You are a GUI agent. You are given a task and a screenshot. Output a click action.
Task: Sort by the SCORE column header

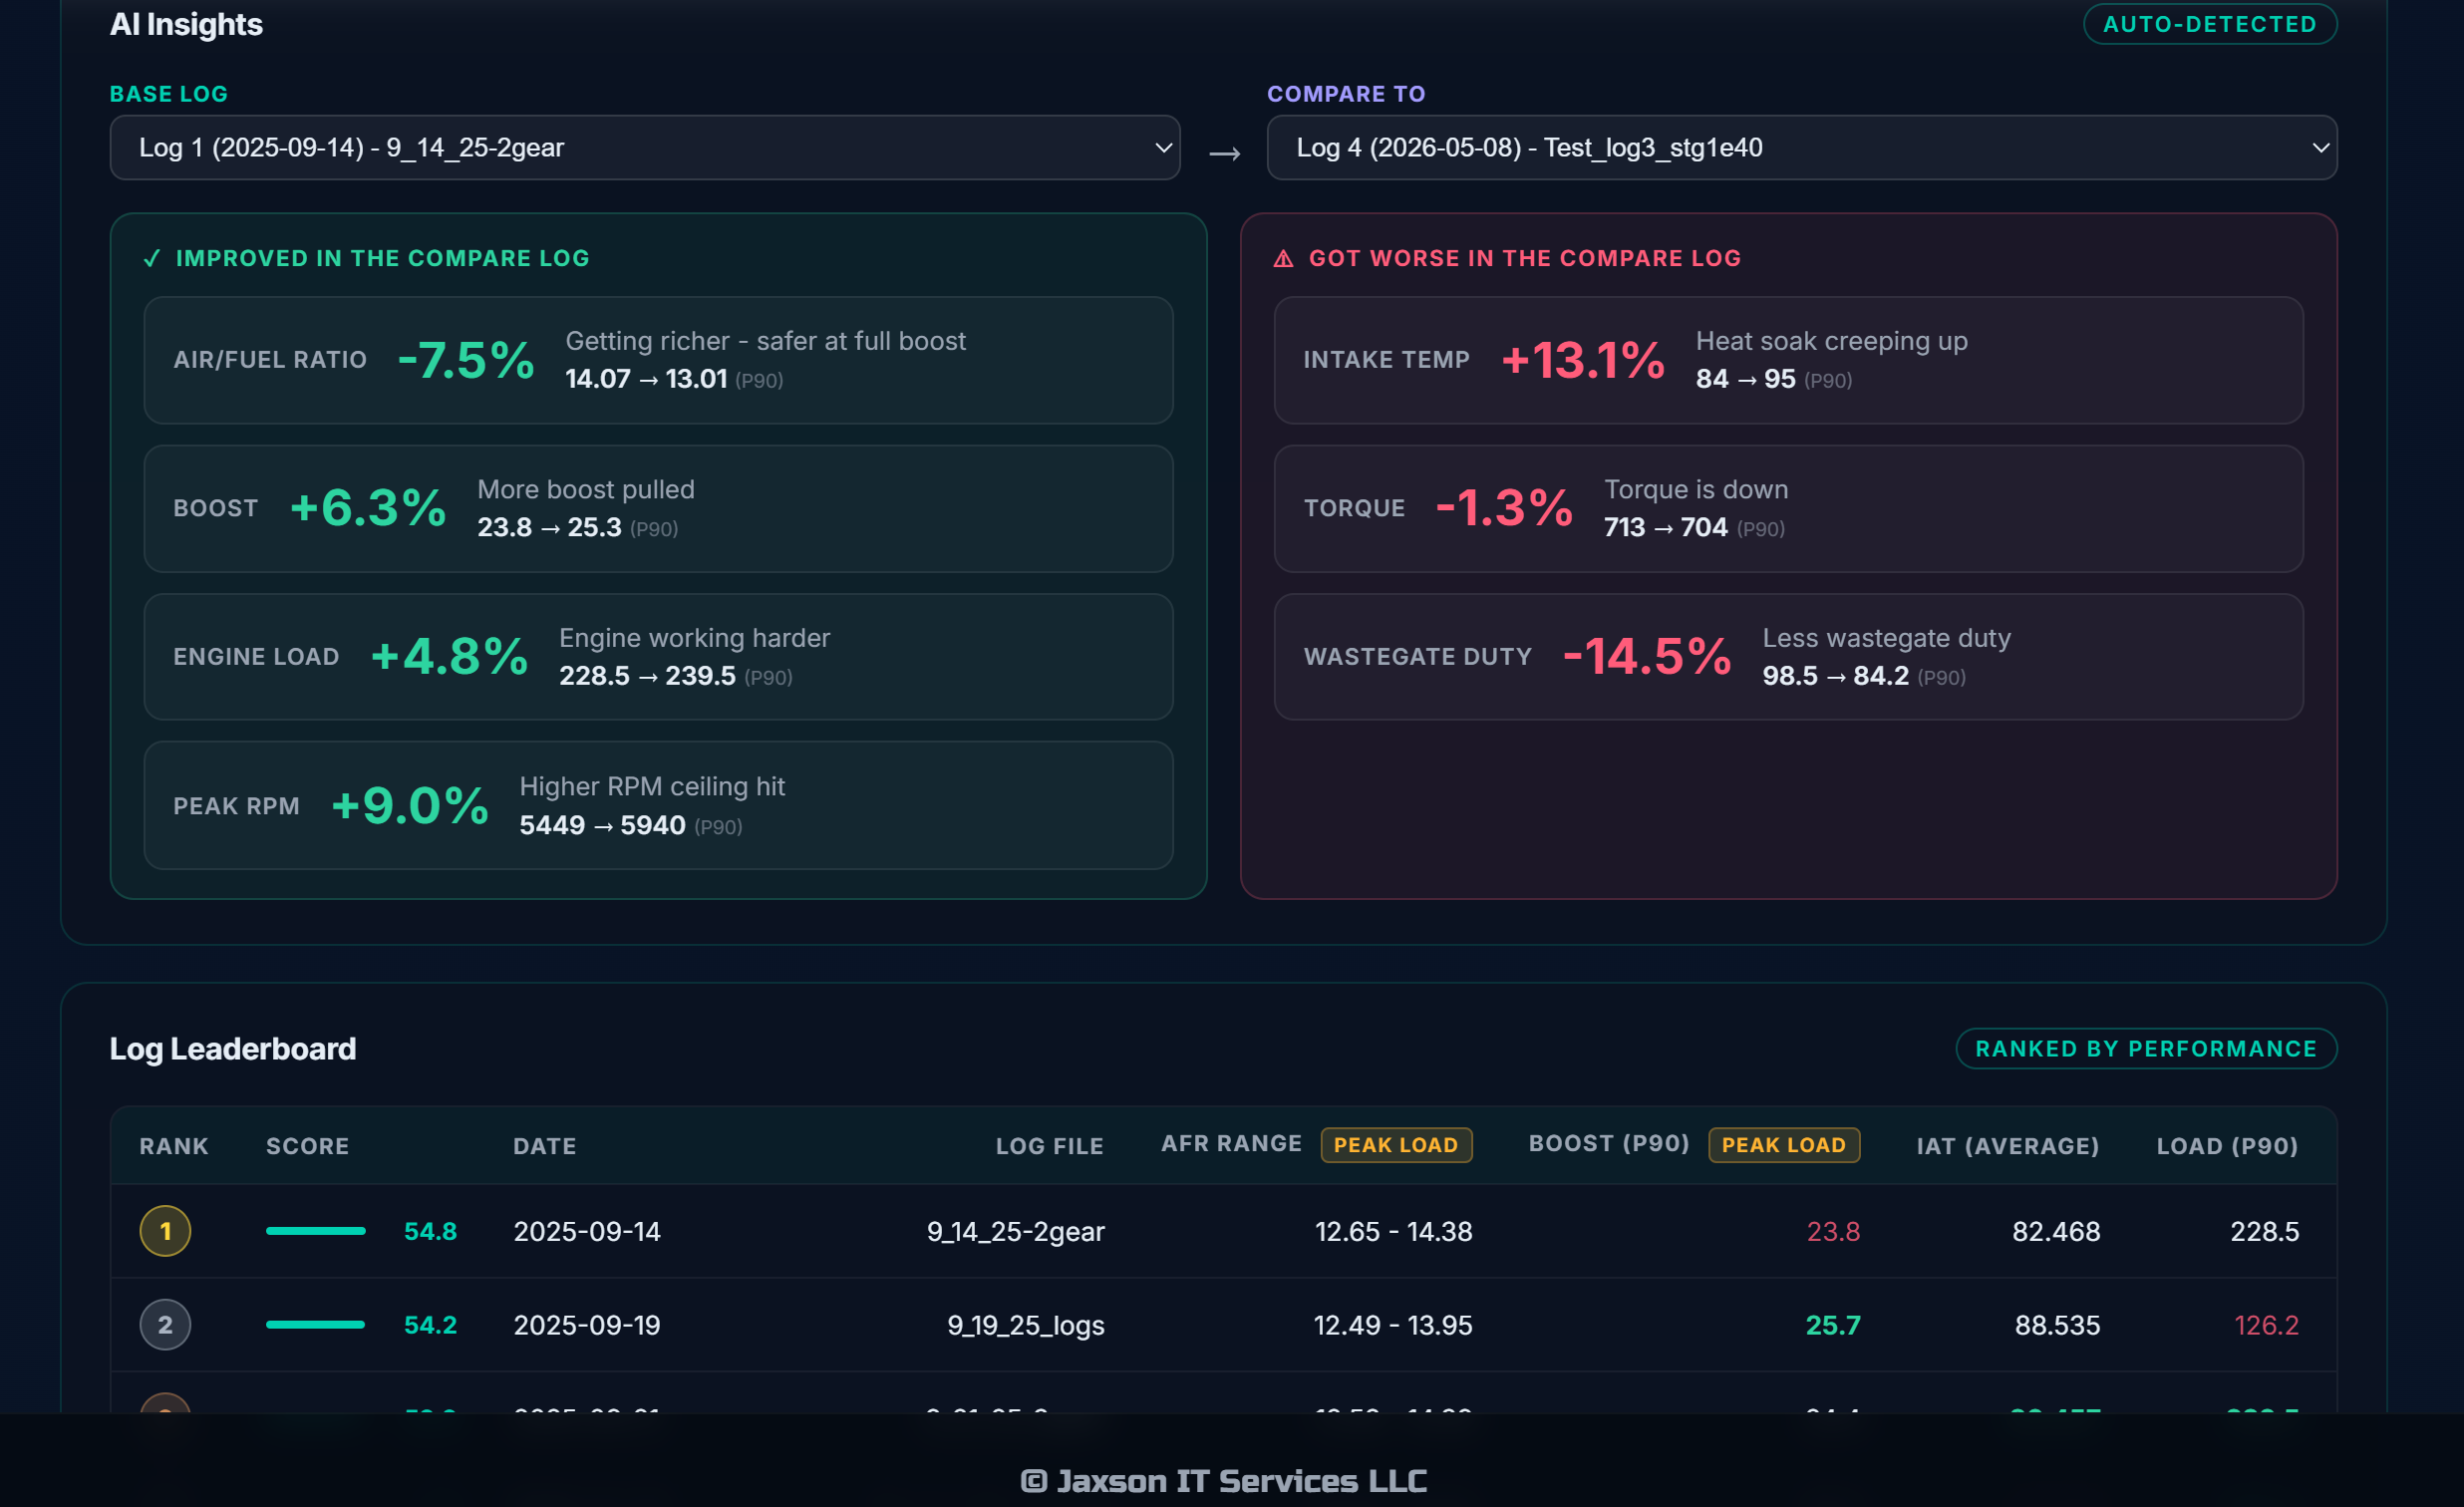[307, 1146]
